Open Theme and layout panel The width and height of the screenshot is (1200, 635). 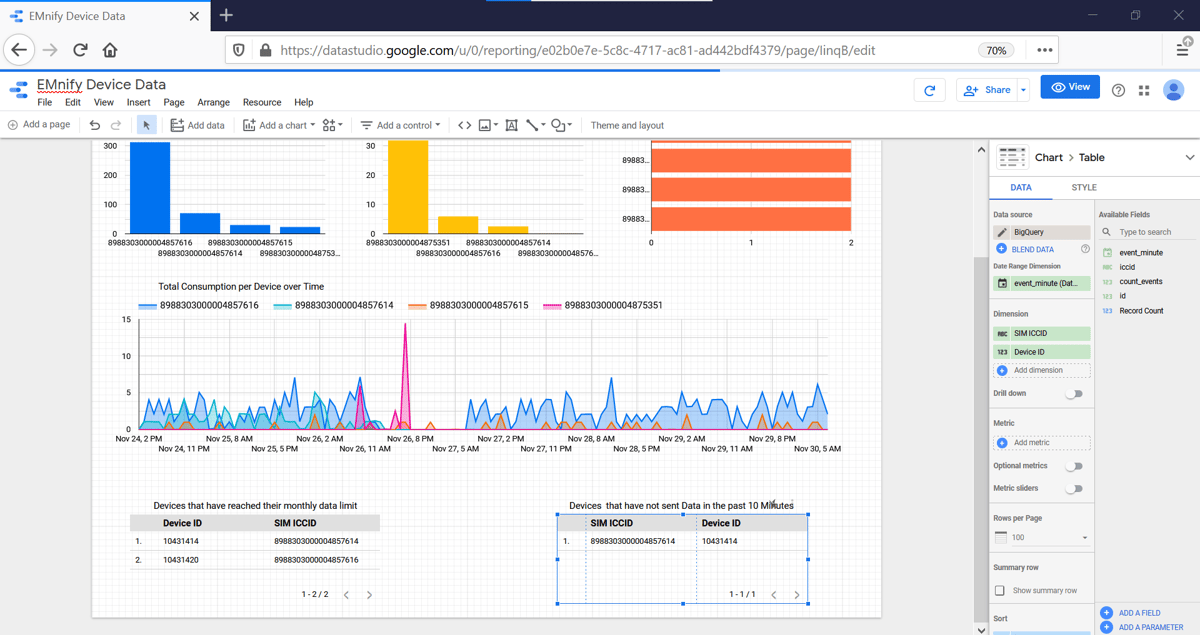coord(627,125)
